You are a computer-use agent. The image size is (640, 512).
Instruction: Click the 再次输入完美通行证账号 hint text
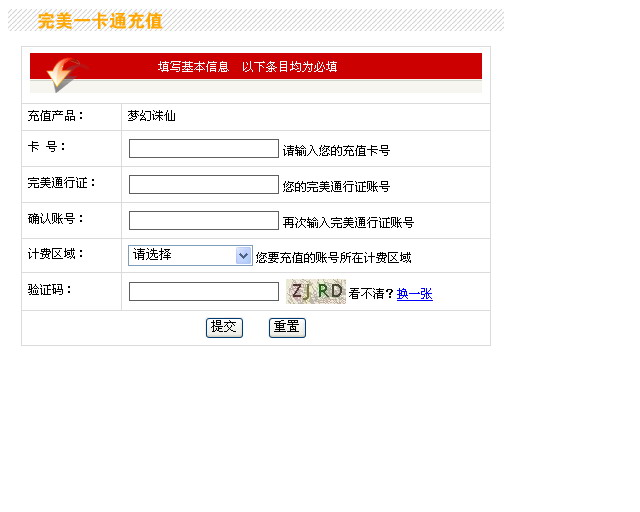tap(348, 223)
